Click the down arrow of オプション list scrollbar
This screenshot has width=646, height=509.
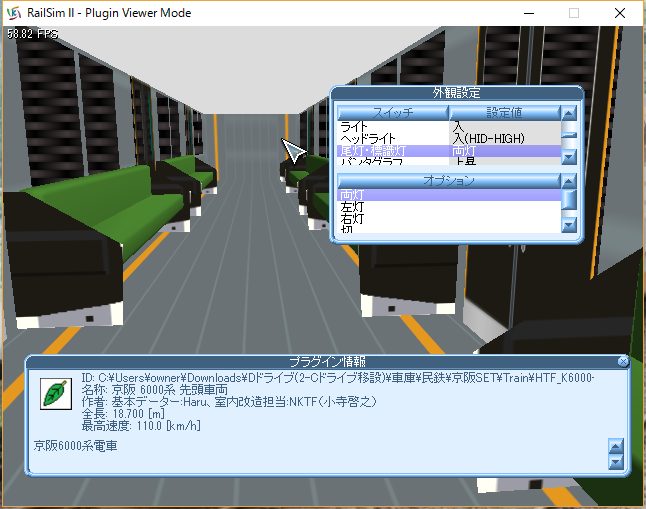569,225
